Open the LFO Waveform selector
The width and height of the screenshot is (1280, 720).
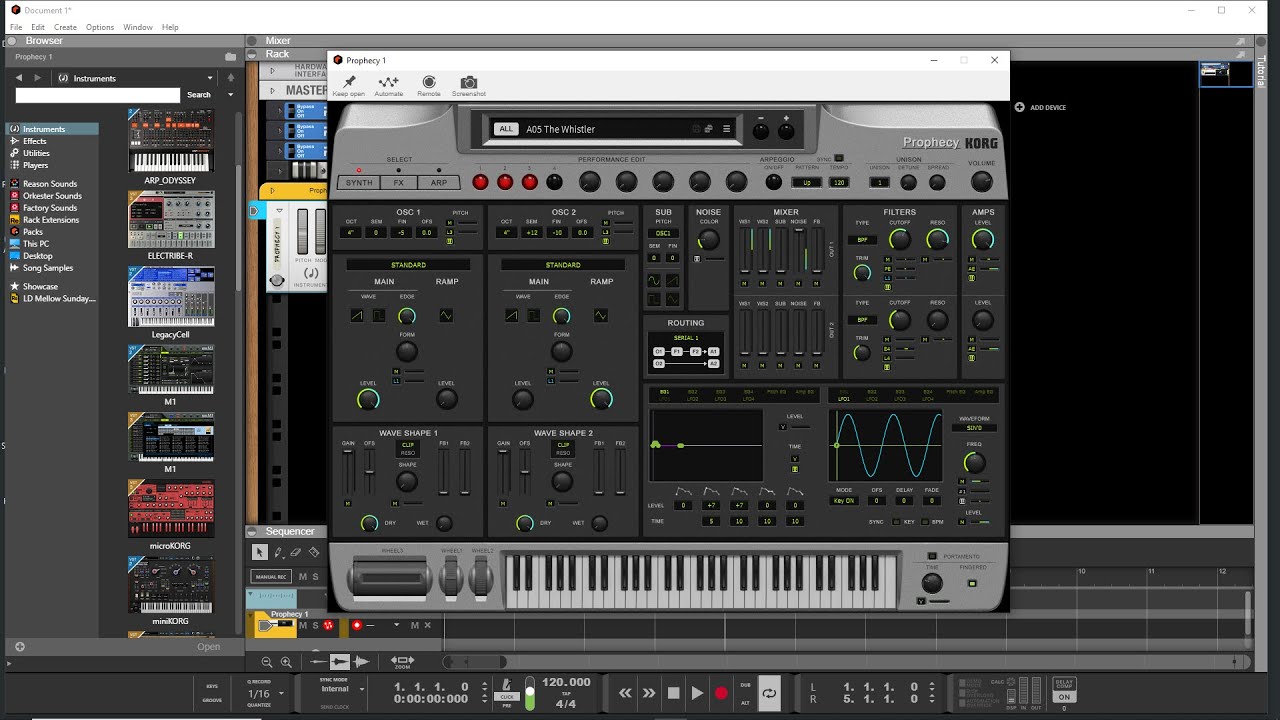point(974,428)
